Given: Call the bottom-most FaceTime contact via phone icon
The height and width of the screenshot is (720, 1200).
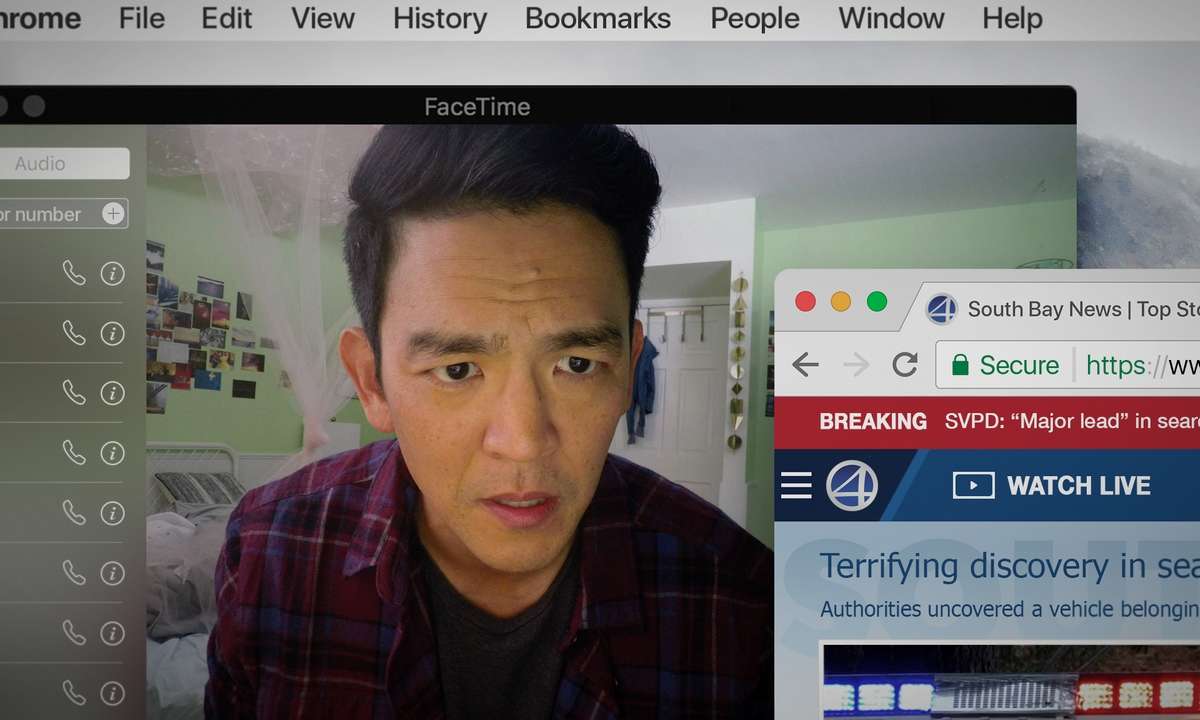Looking at the screenshot, I should click(74, 692).
